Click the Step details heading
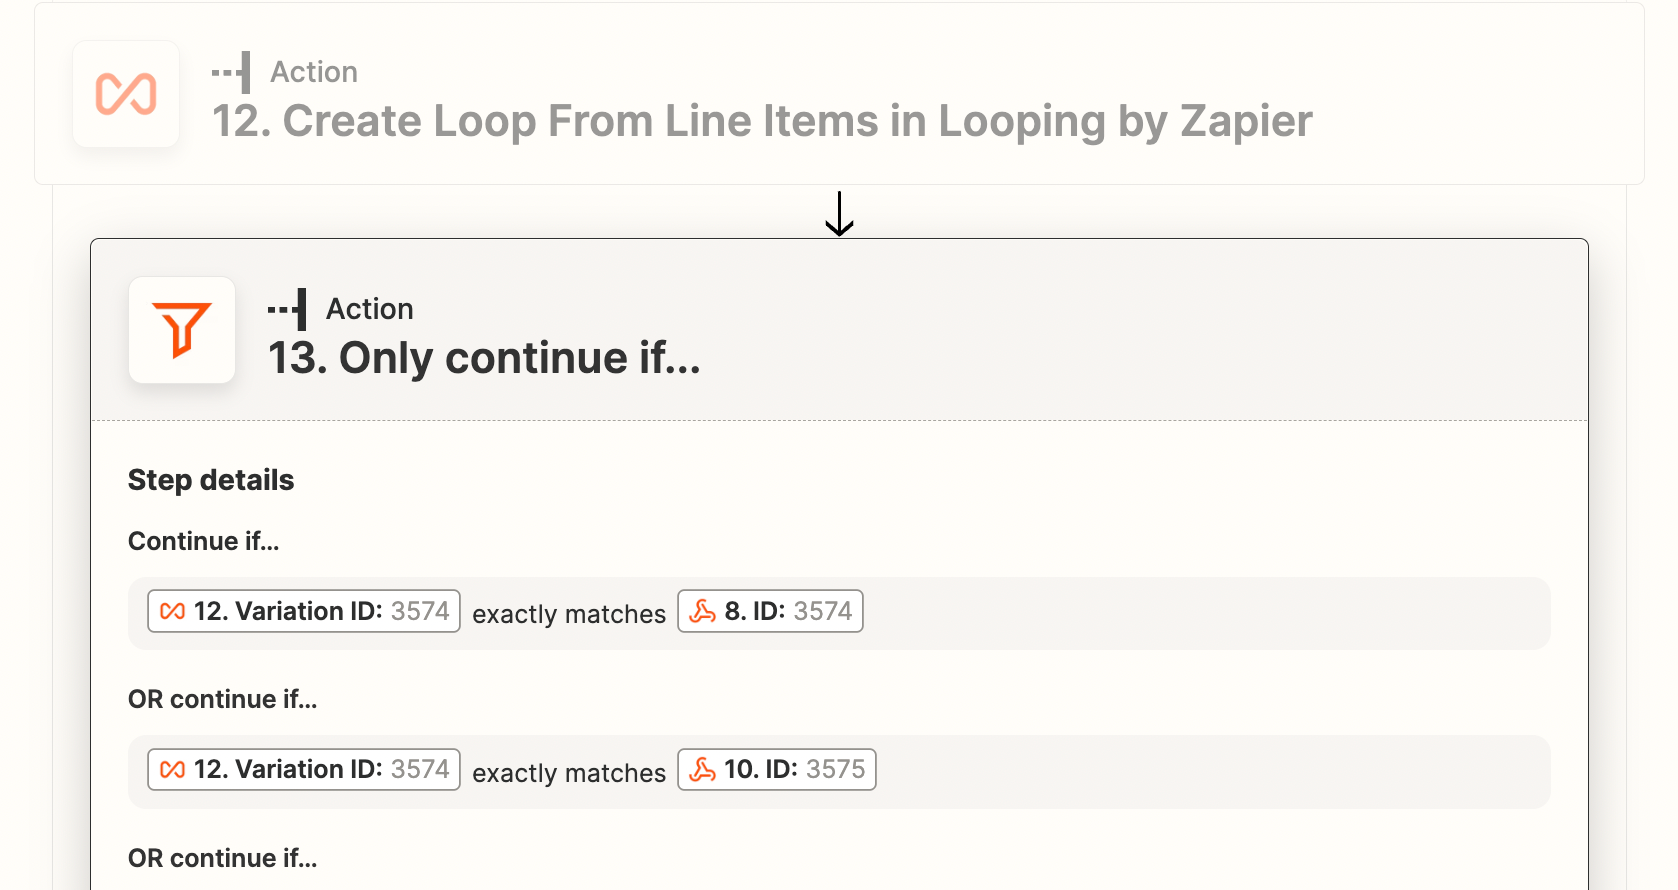 (211, 480)
